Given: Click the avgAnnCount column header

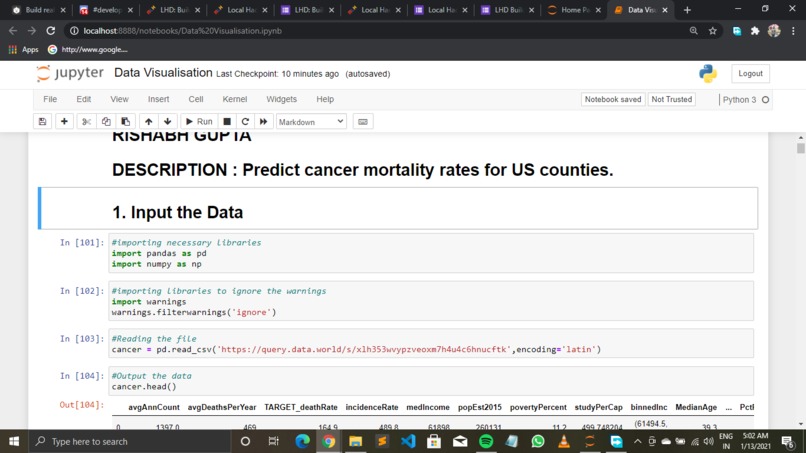Looking at the screenshot, I should coord(154,407).
